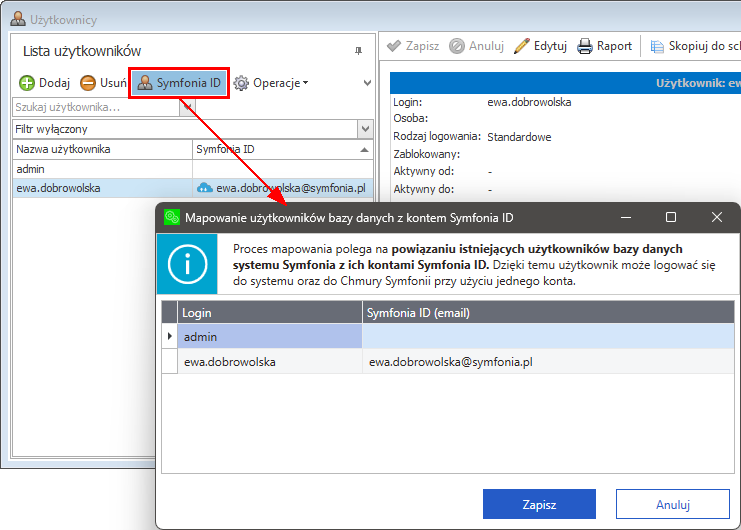
Task: Click the Usuń remove user icon
Action: [x=88, y=83]
